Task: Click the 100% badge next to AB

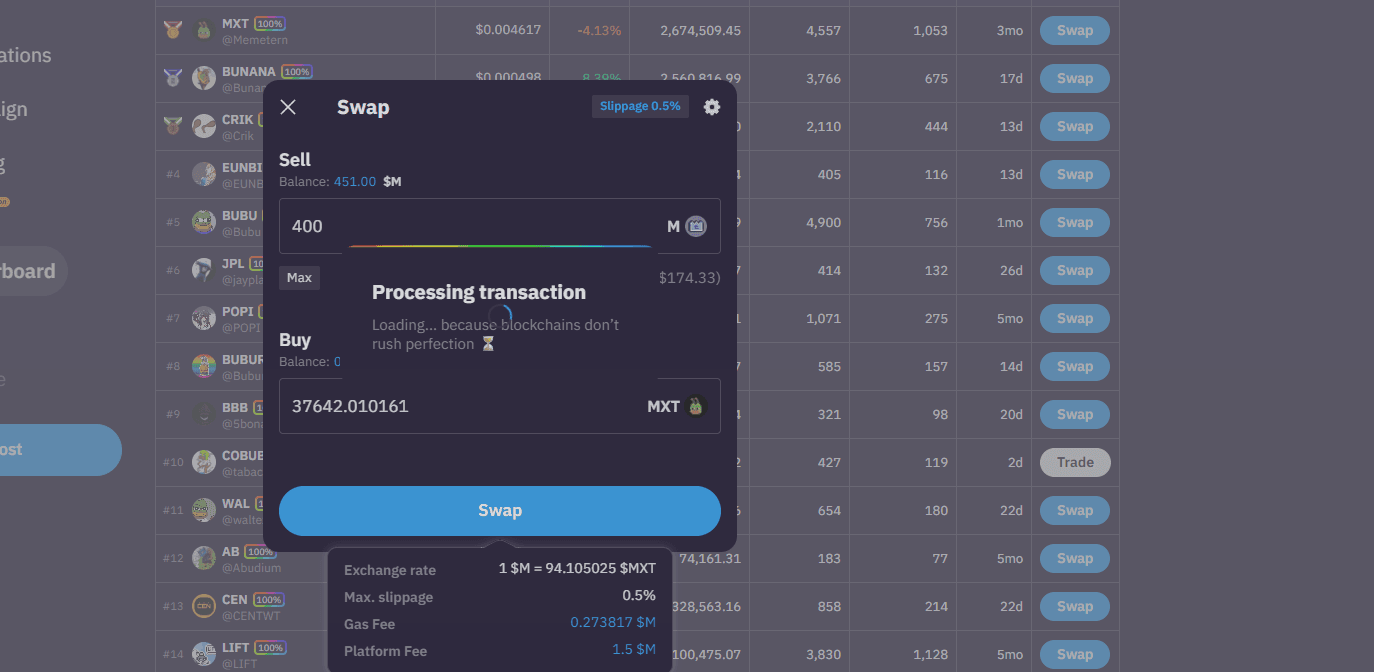Action: 260,552
